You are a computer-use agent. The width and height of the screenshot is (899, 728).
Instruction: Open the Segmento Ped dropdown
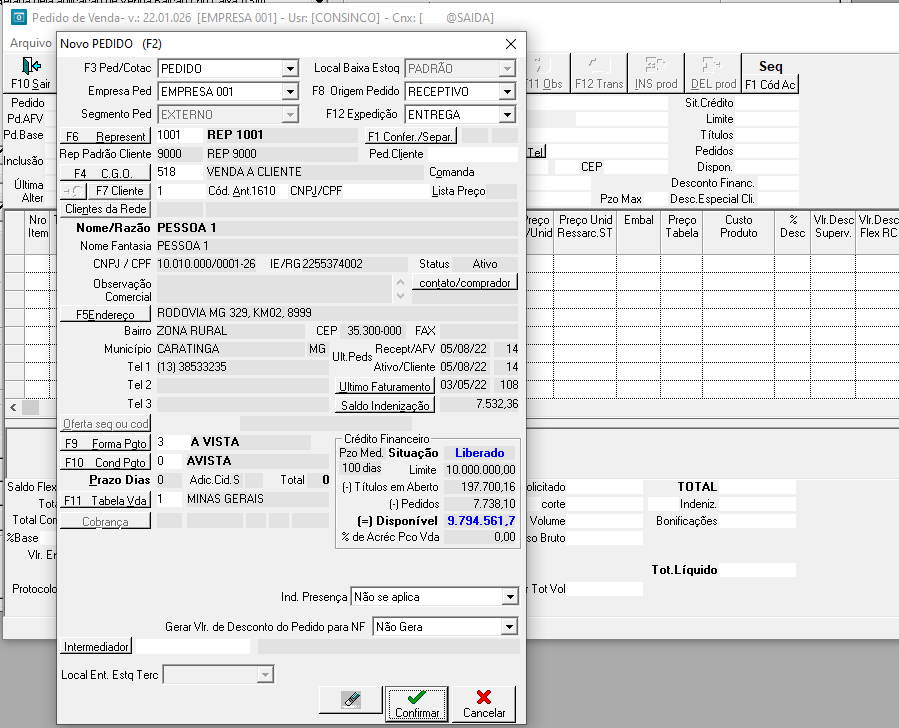click(291, 115)
